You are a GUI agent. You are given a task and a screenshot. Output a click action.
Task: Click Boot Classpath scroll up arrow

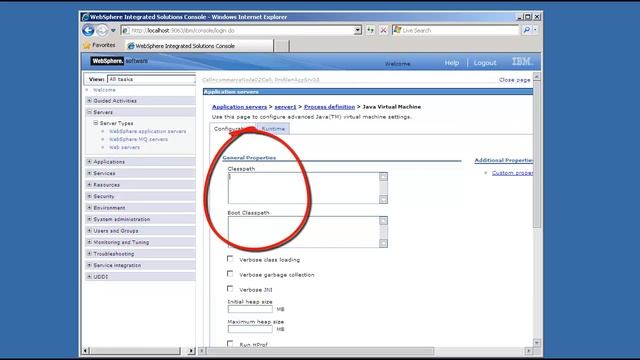pos(383,221)
